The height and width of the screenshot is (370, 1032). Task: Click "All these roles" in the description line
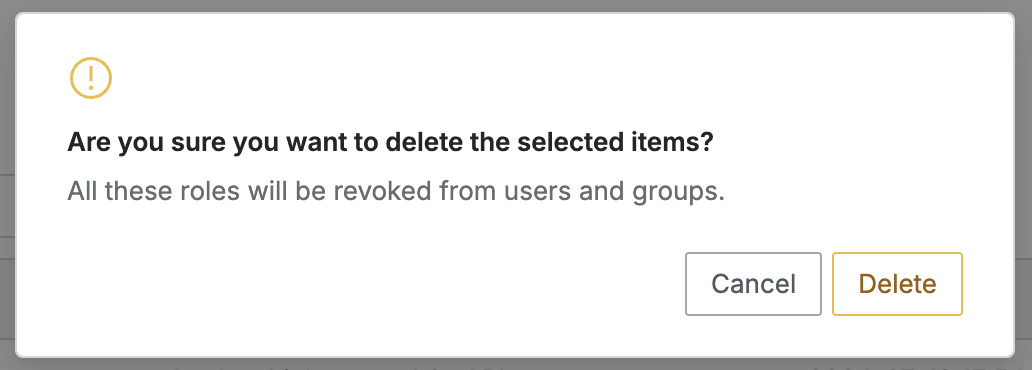click(x=154, y=192)
